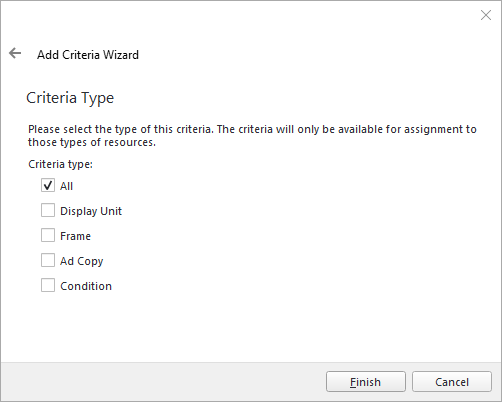Click the instruction paragraph about criteria assignment
The image size is (502, 402).
(x=252, y=136)
